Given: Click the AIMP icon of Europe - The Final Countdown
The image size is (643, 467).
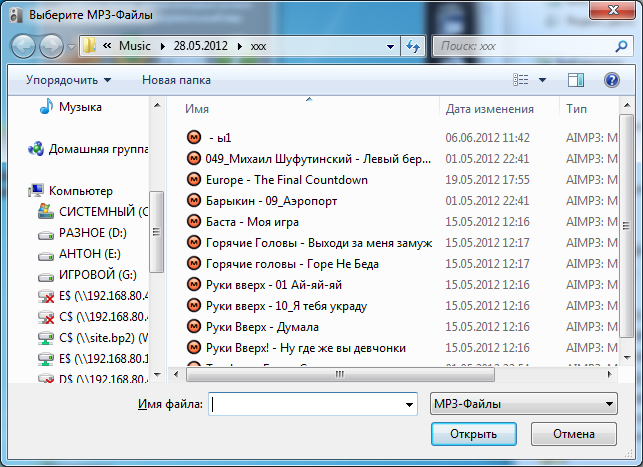Looking at the screenshot, I should pos(194,179).
